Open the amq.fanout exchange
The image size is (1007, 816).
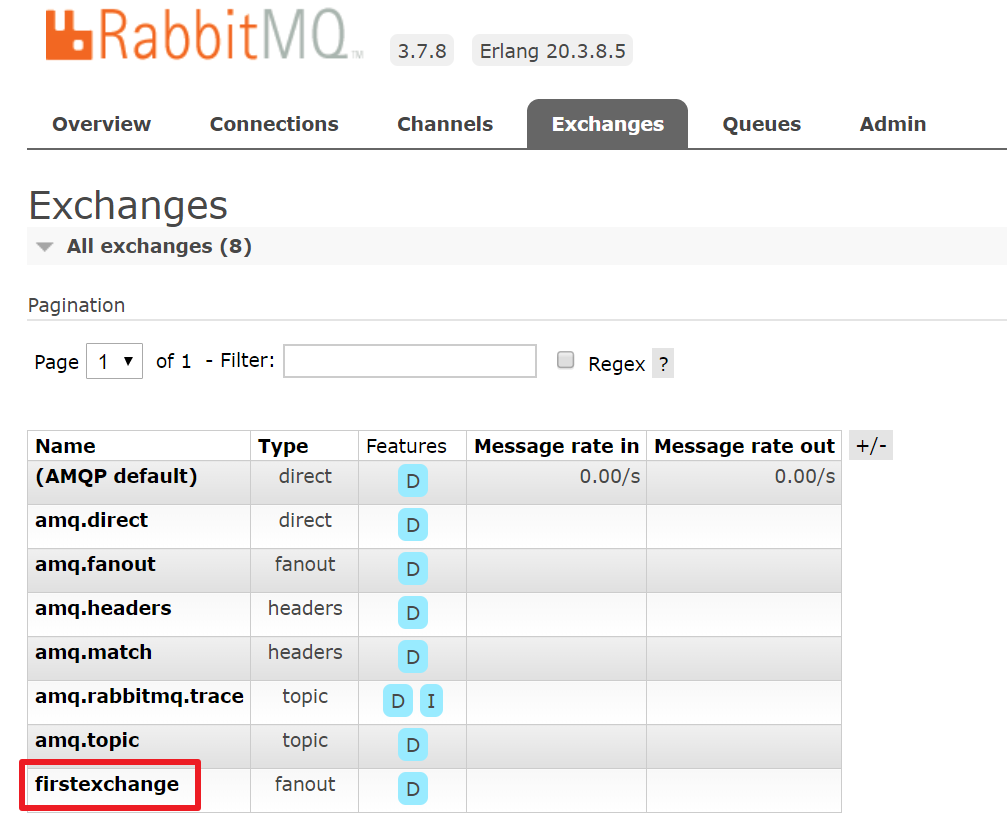95,564
